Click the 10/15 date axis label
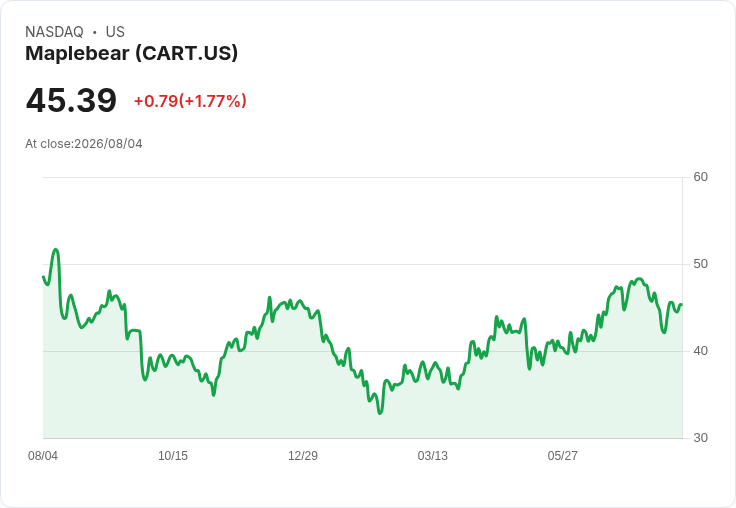Image resolution: width=736 pixels, height=508 pixels. click(173, 456)
